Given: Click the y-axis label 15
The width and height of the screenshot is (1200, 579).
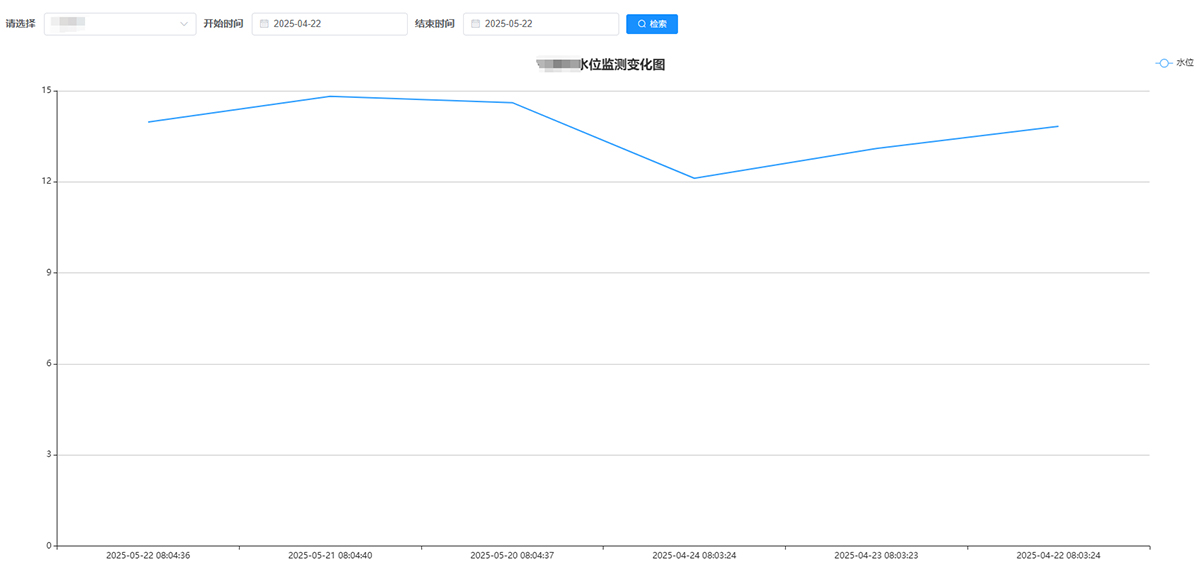Looking at the screenshot, I should click(47, 91).
